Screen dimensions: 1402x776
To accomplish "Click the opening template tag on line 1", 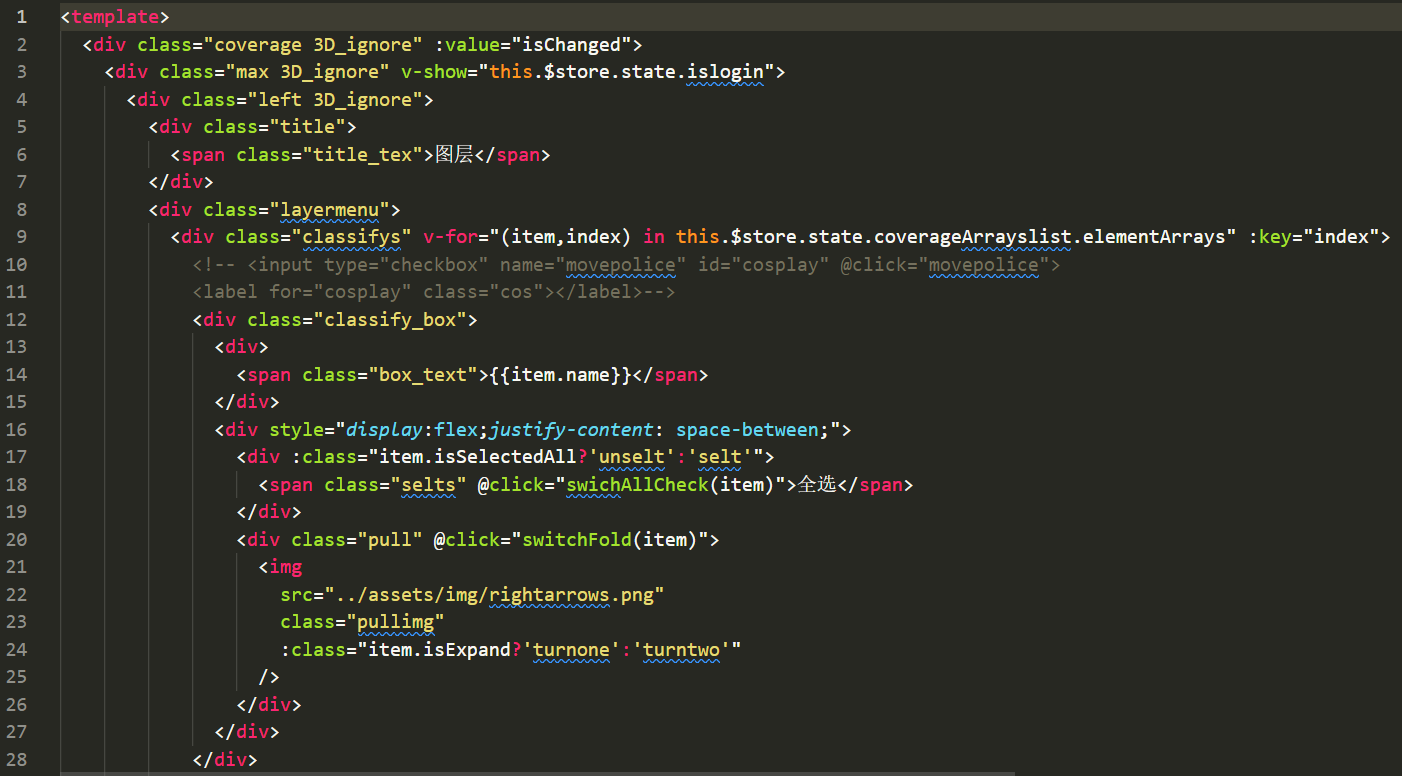I will 115,17.
